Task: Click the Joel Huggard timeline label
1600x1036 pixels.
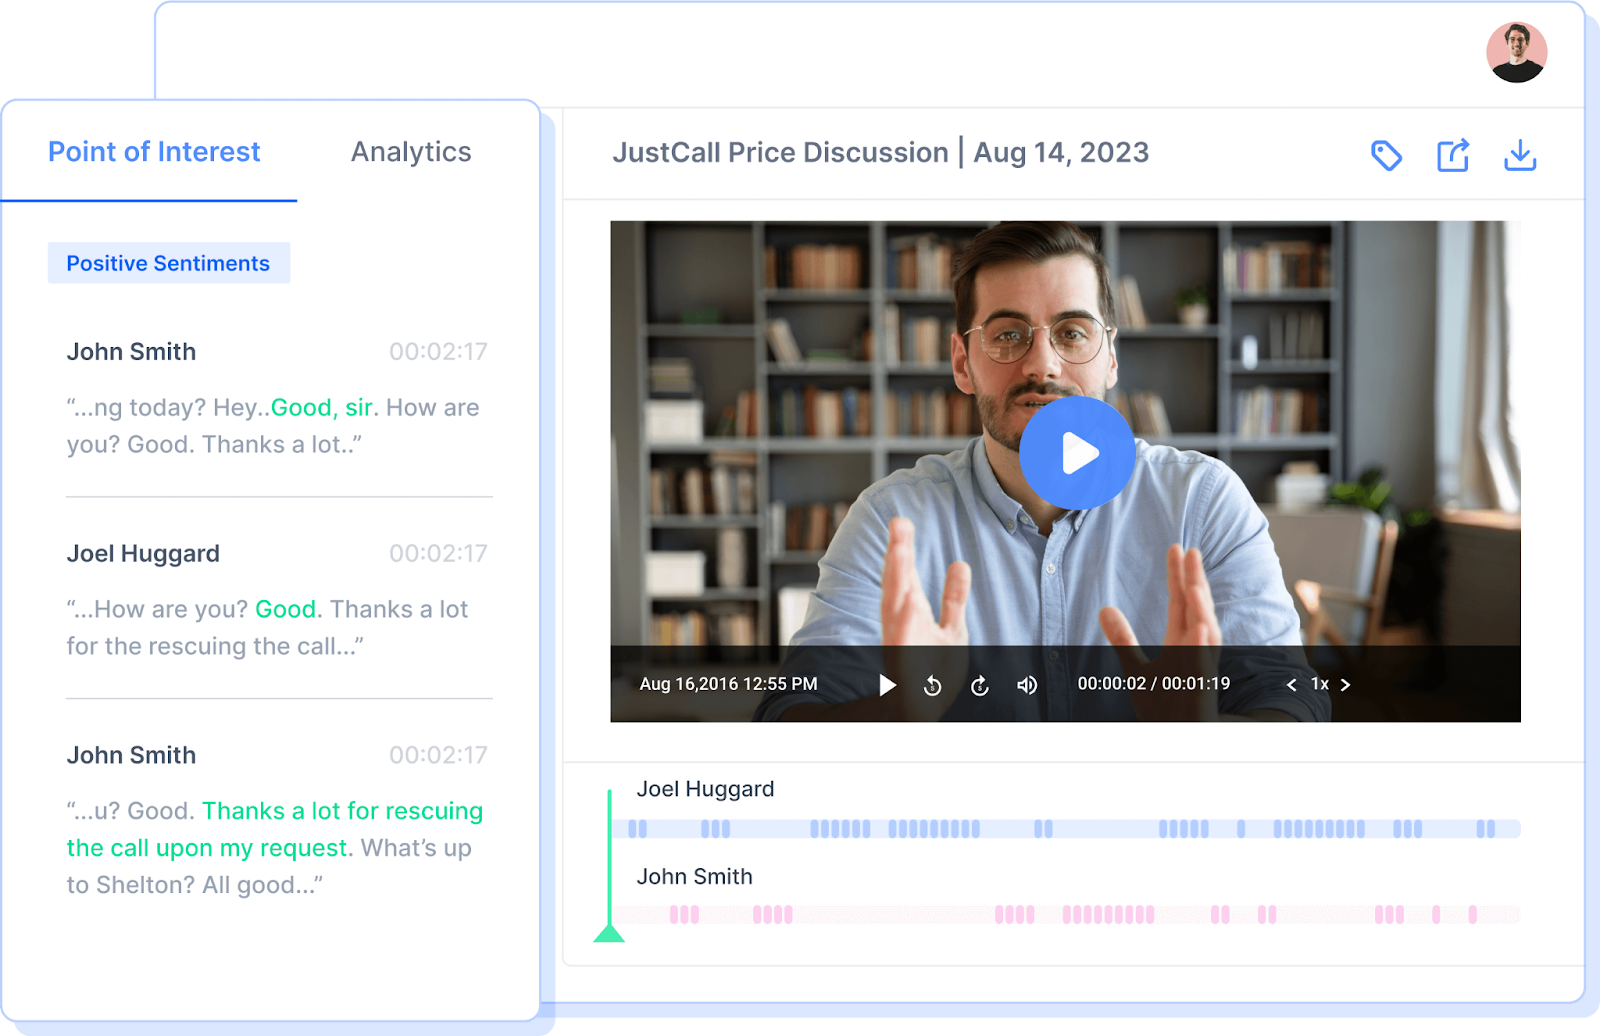Action: point(706,789)
